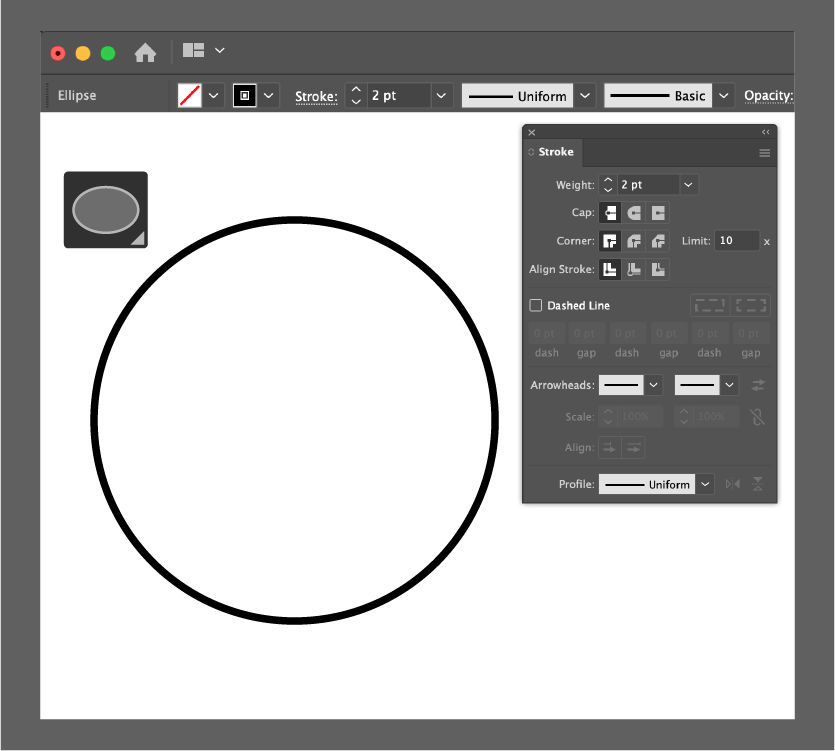Click the first gap field in Stroke panel
835x751 pixels.
pyautogui.click(x=586, y=333)
